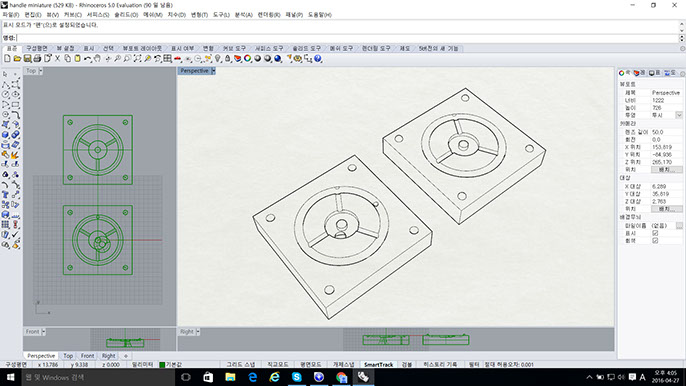
Task: Switch to the 뷰포트 레이아웃 toolbar tab
Action: click(x=142, y=48)
